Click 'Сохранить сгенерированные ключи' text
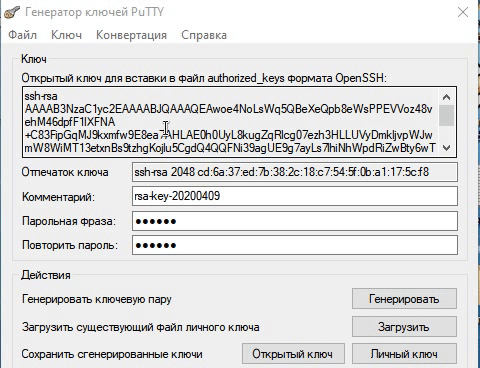Image resolution: width=480 pixels, height=368 pixels. [x=112, y=354]
